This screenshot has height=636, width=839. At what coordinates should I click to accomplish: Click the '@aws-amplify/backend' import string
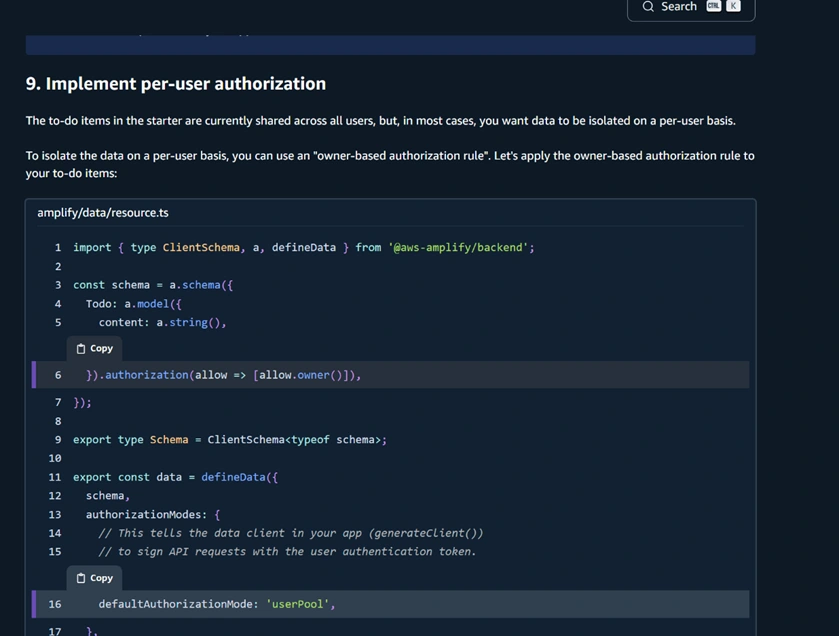[x=460, y=247]
